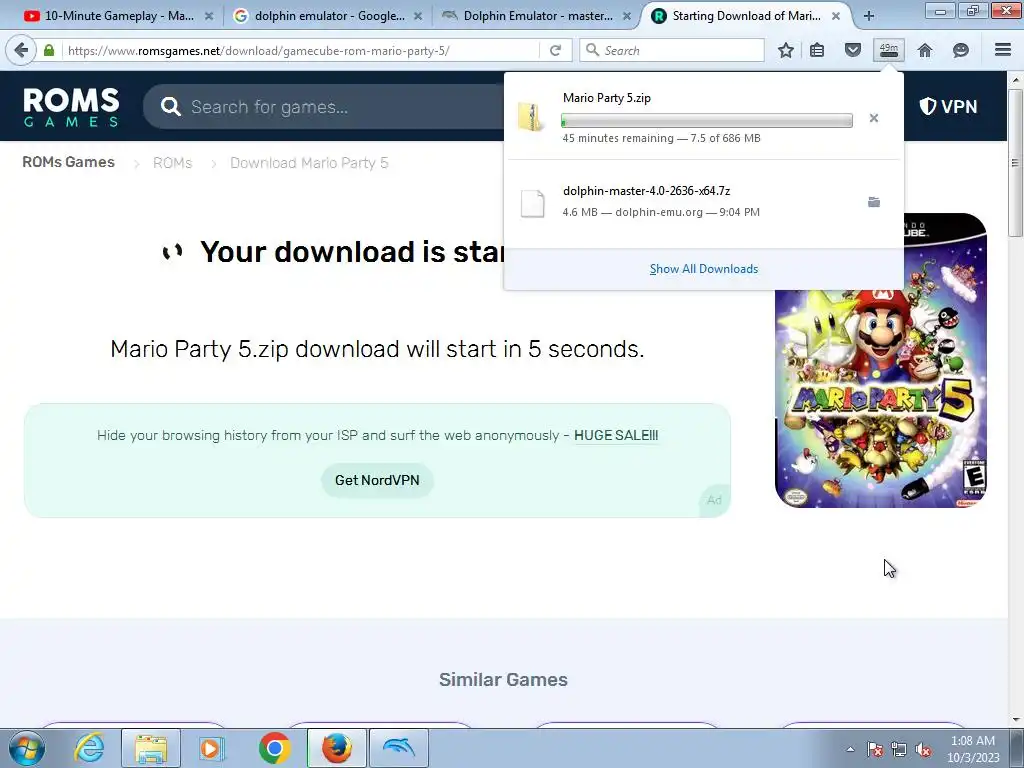This screenshot has width=1024, height=768.
Task: Cancel the Mario Party 5.zip download
Action: click(874, 118)
